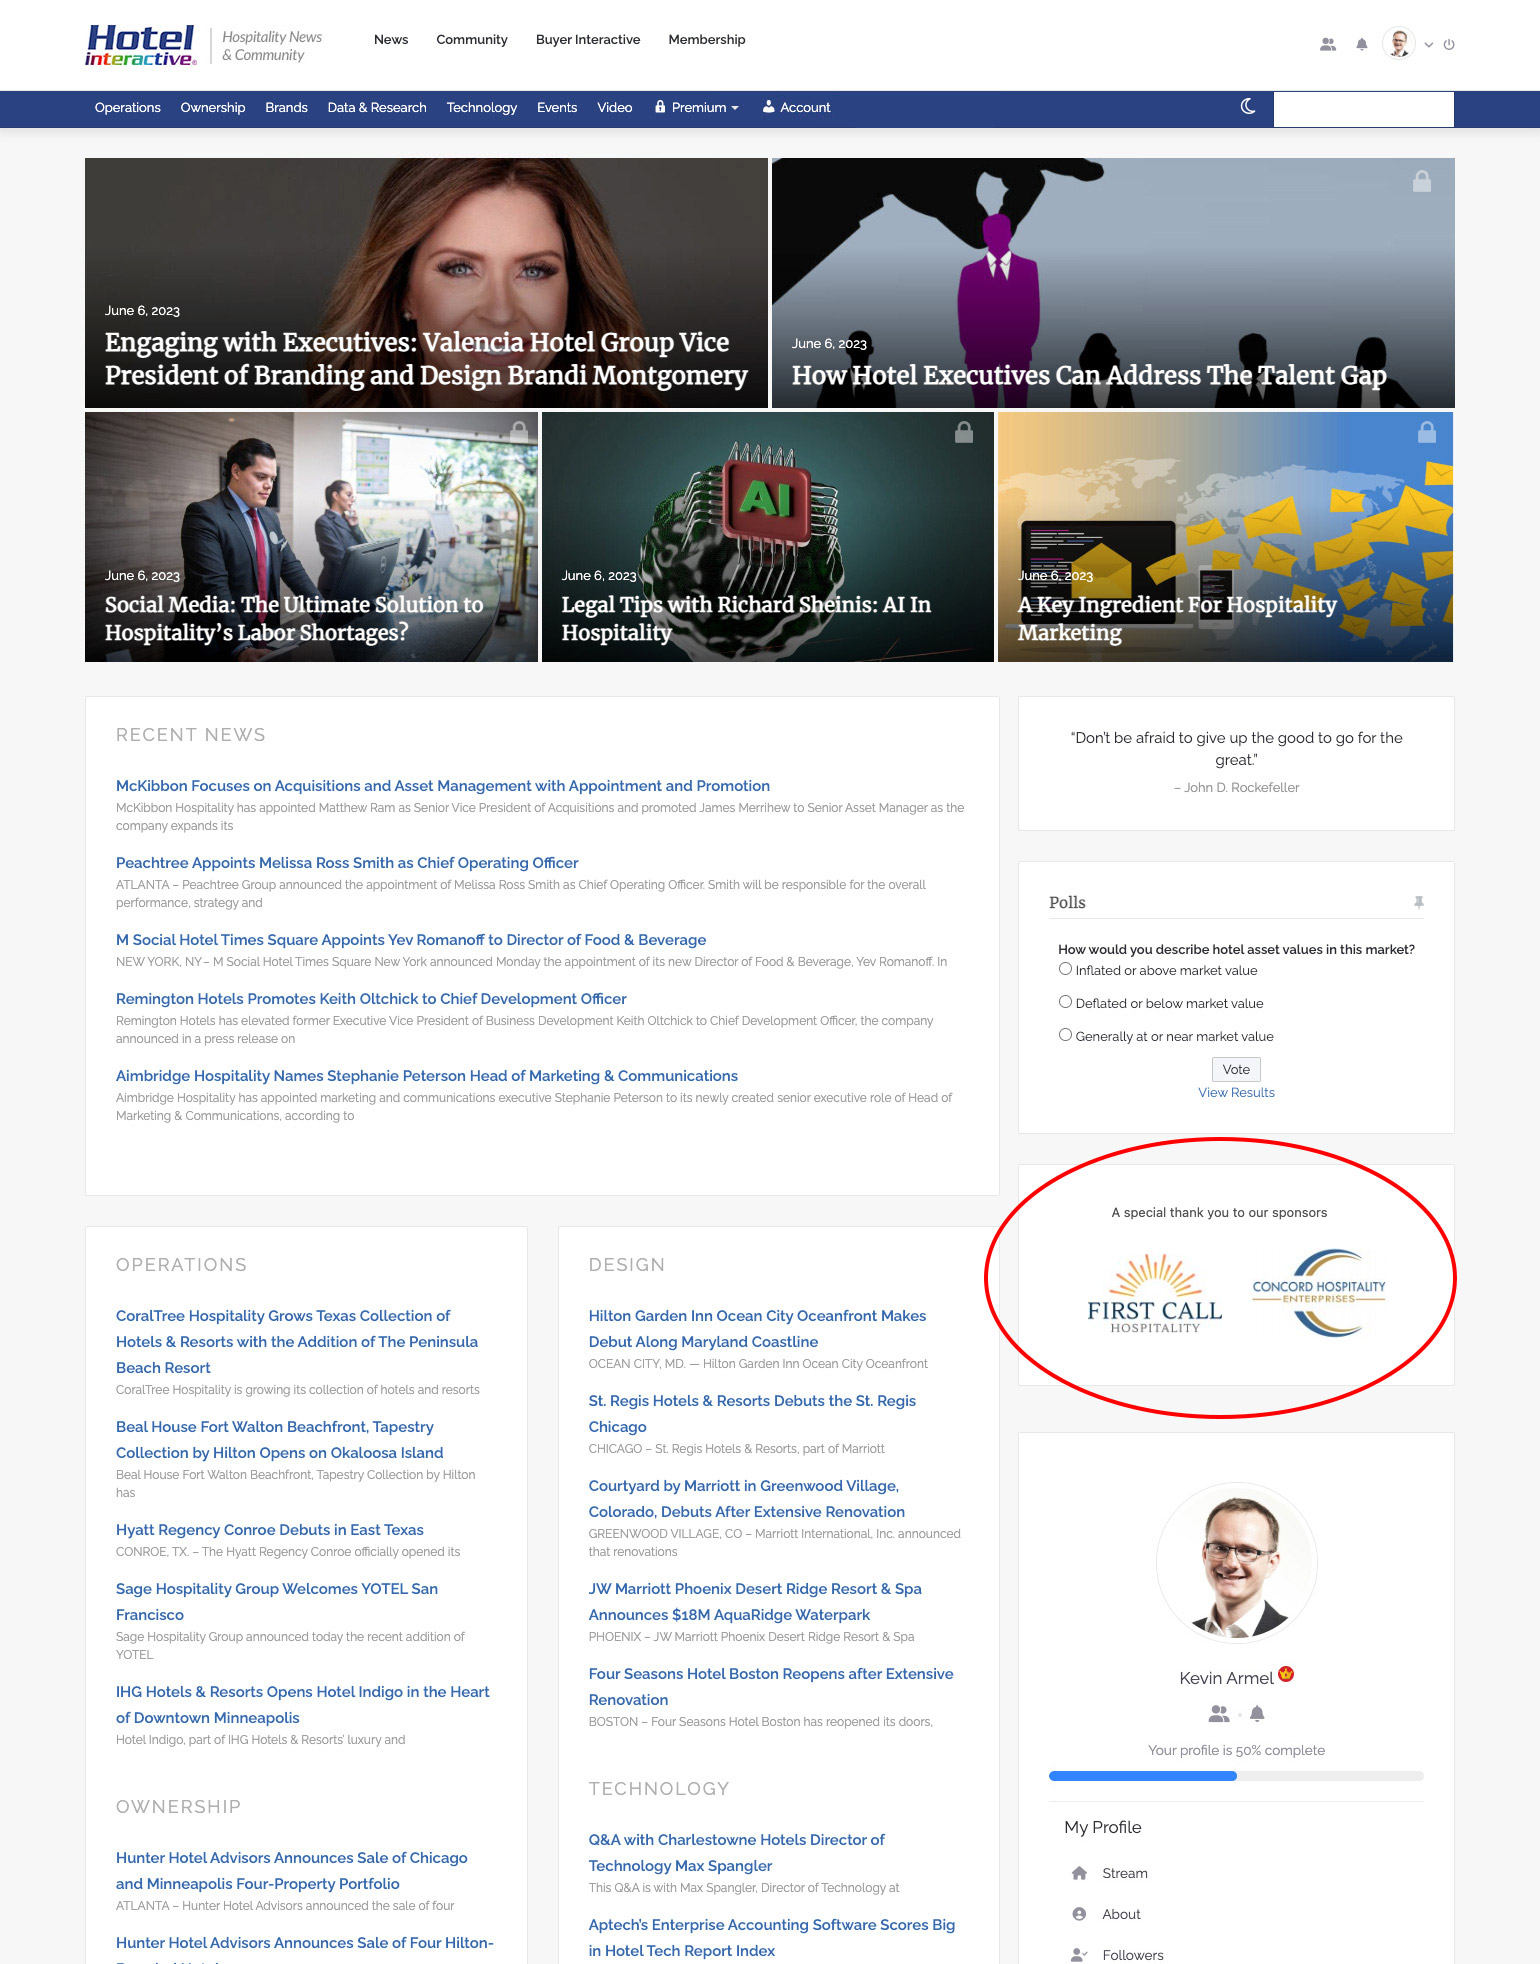Go to Video section
The height and width of the screenshot is (1964, 1540).
pos(614,107)
